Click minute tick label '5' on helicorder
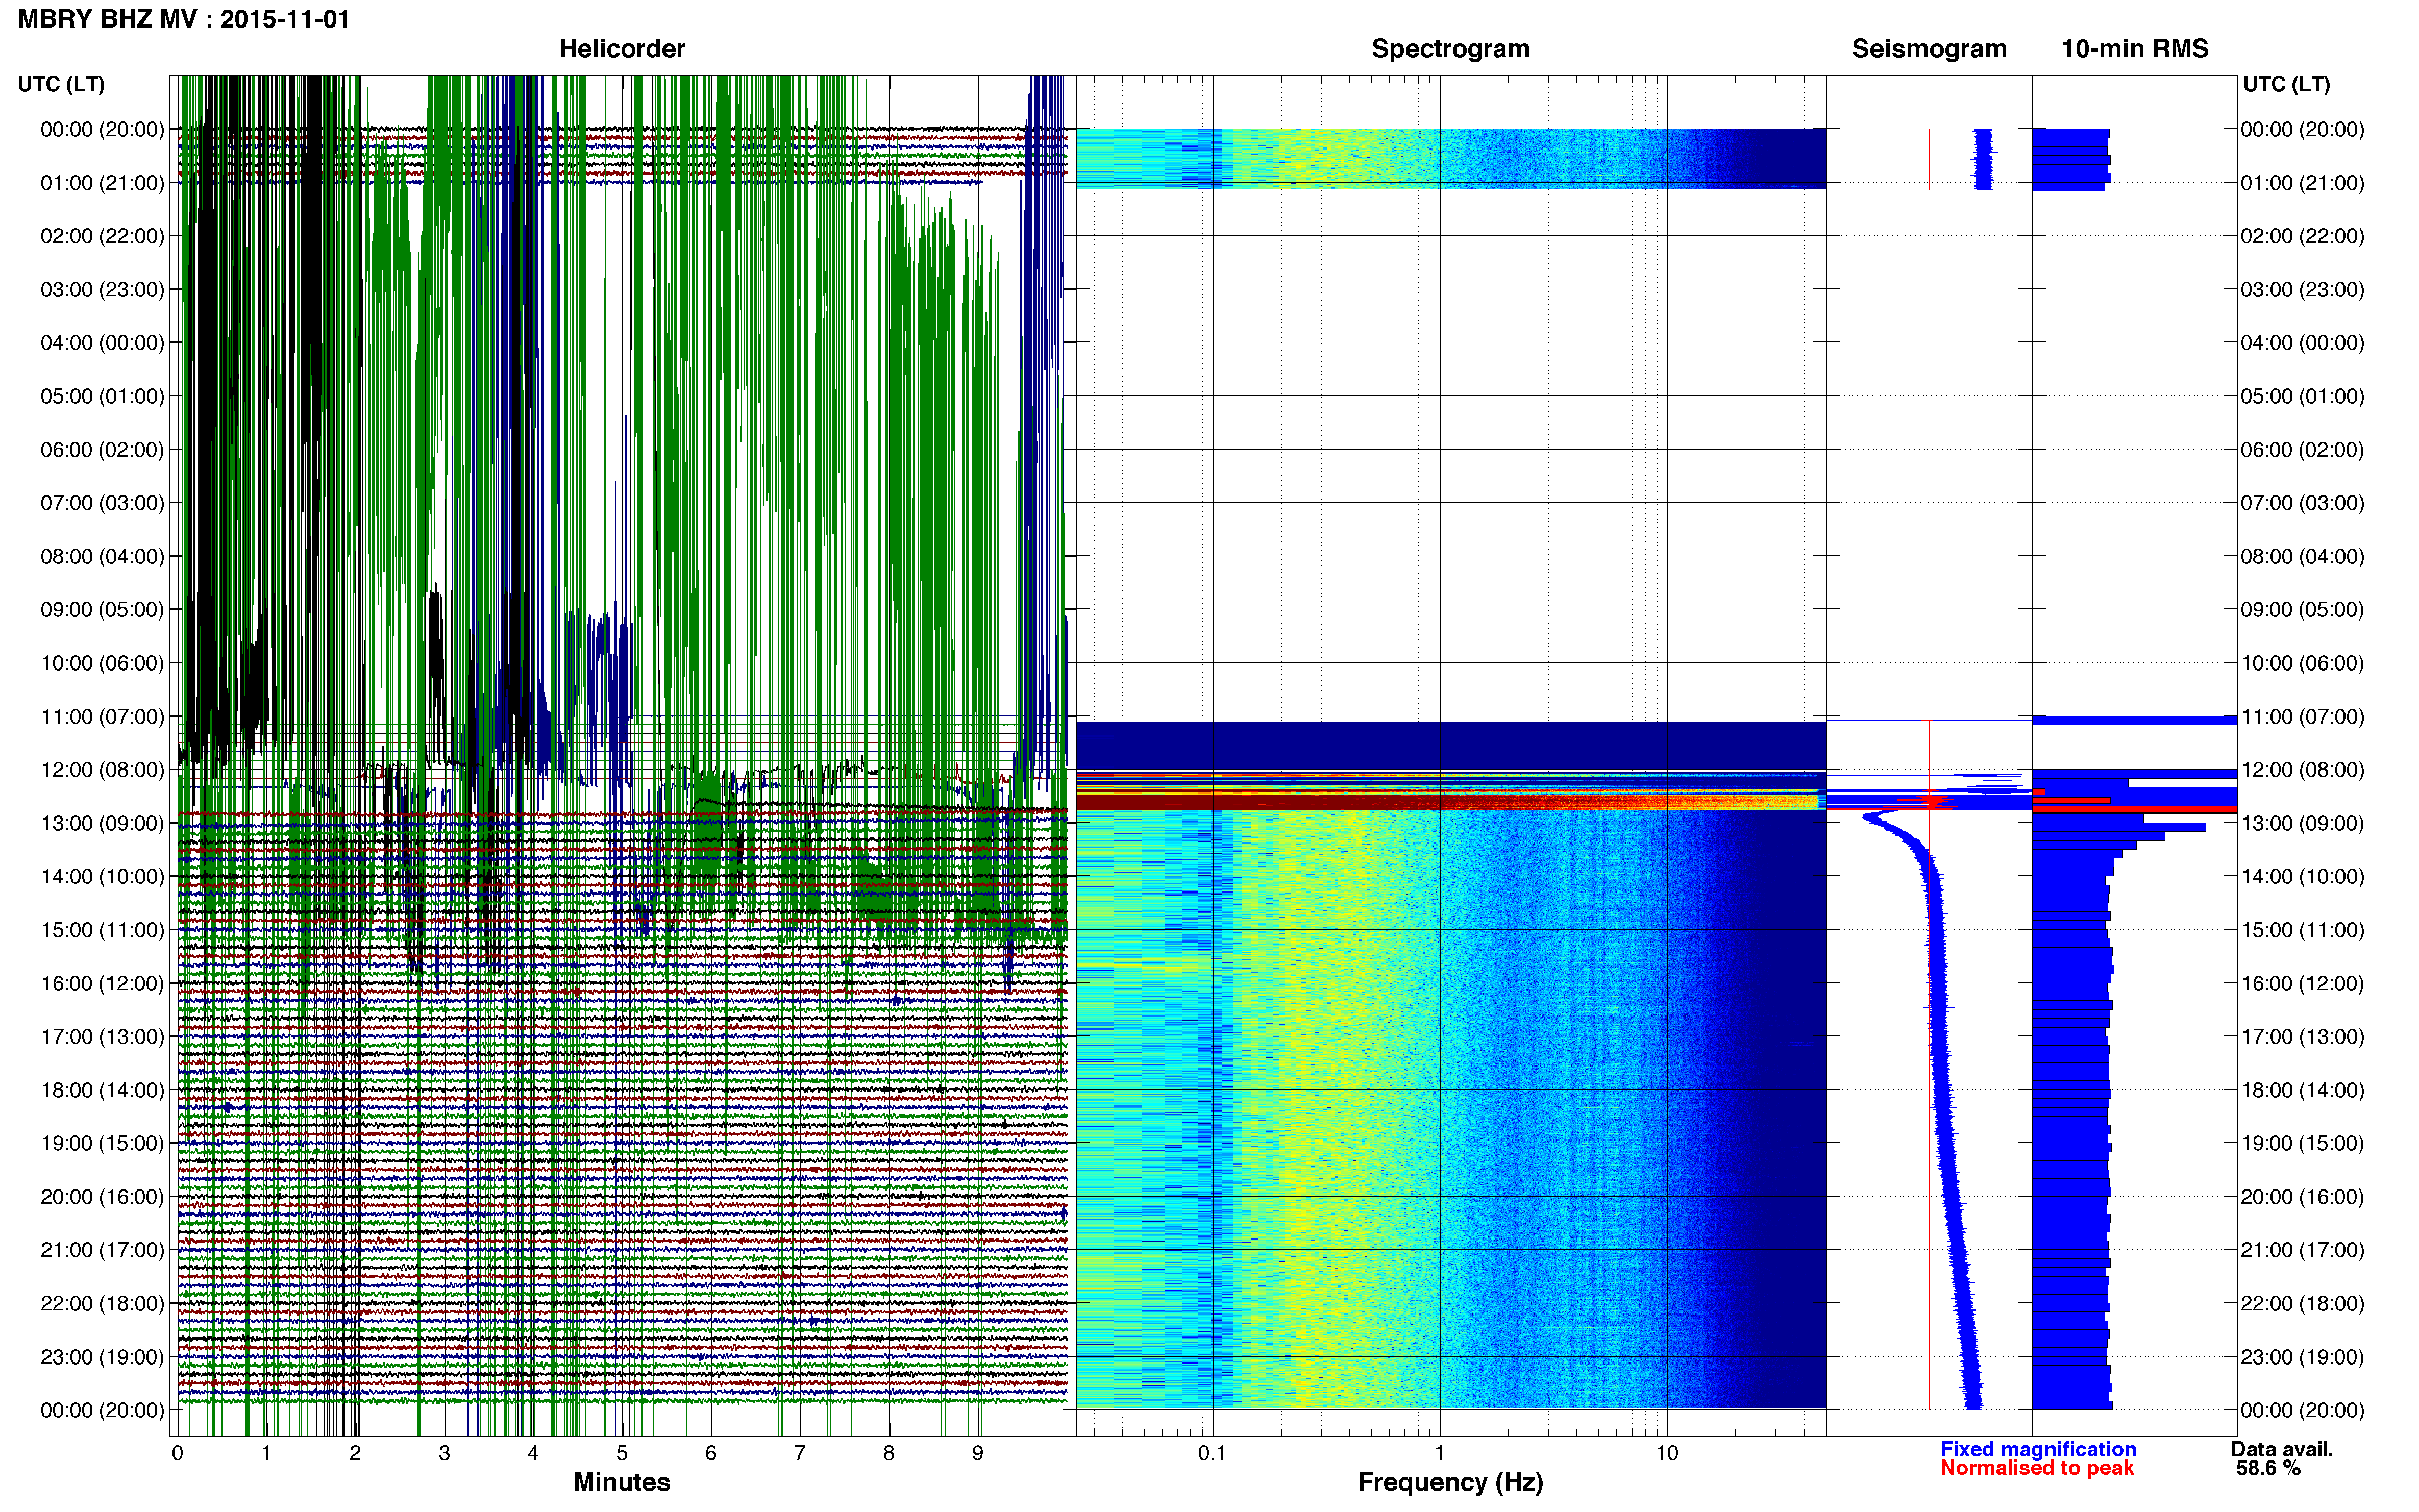Screen dimensions: 2419x1512 622,1453
